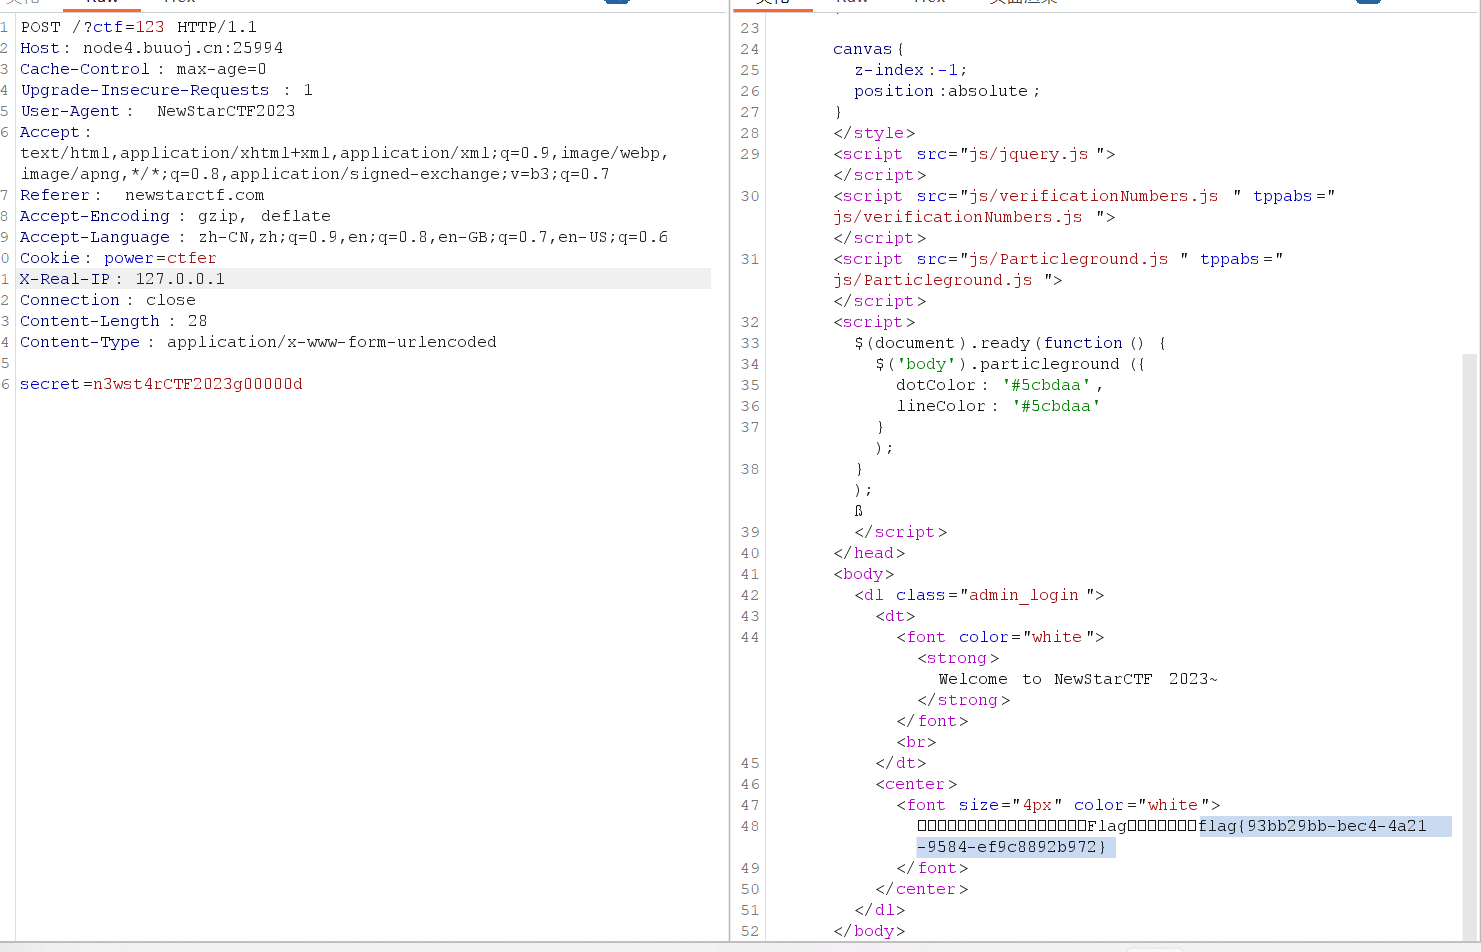This screenshot has width=1481, height=952.
Task: Click the flag continuation -9584-ef9c8892b972}
Action: click(1012, 847)
